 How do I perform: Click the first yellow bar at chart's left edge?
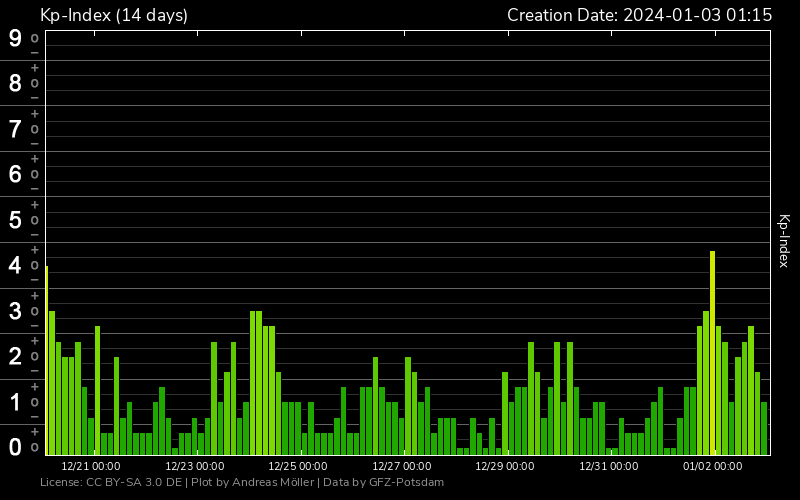click(46, 360)
